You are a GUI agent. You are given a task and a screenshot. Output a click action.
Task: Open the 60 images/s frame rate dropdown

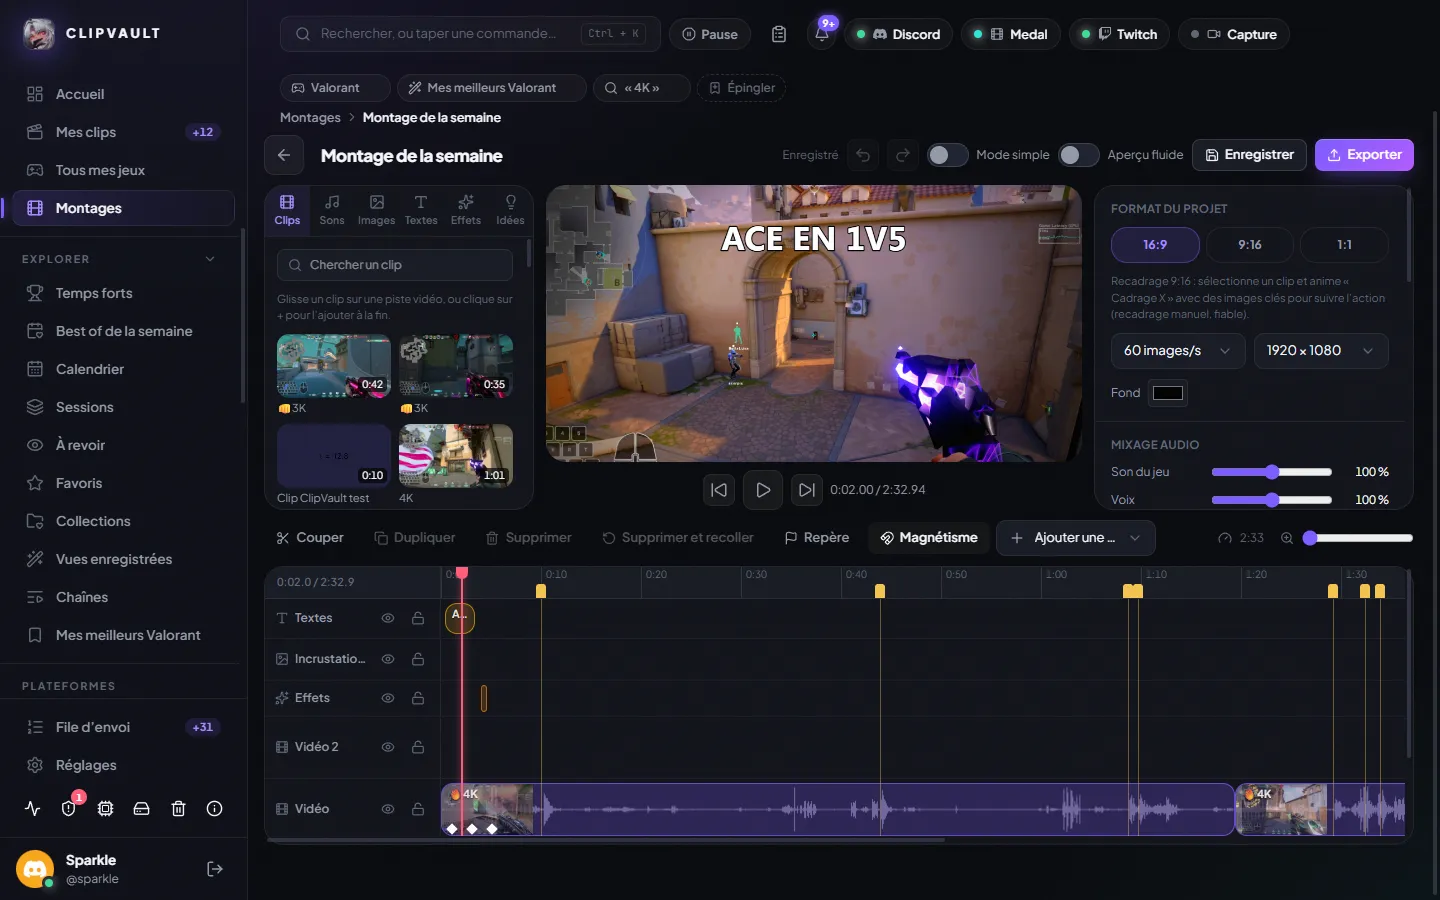[1178, 351]
